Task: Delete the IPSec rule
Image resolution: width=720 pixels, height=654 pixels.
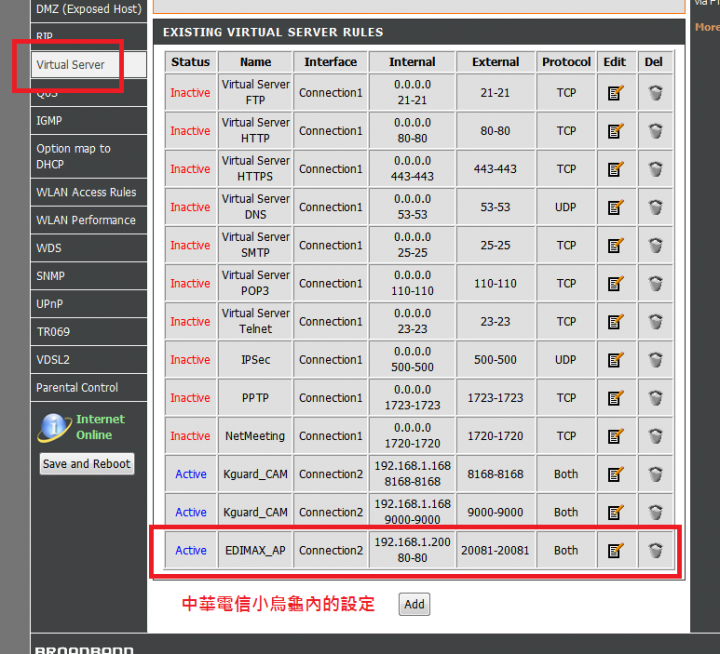Action: (655, 360)
